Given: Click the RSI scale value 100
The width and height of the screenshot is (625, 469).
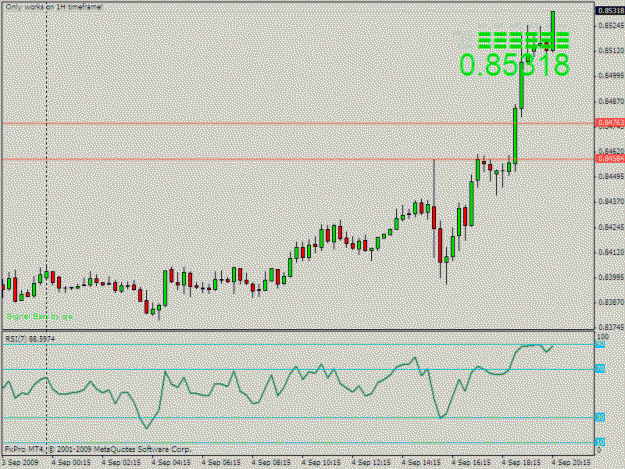Looking at the screenshot, I should click(x=601, y=337).
